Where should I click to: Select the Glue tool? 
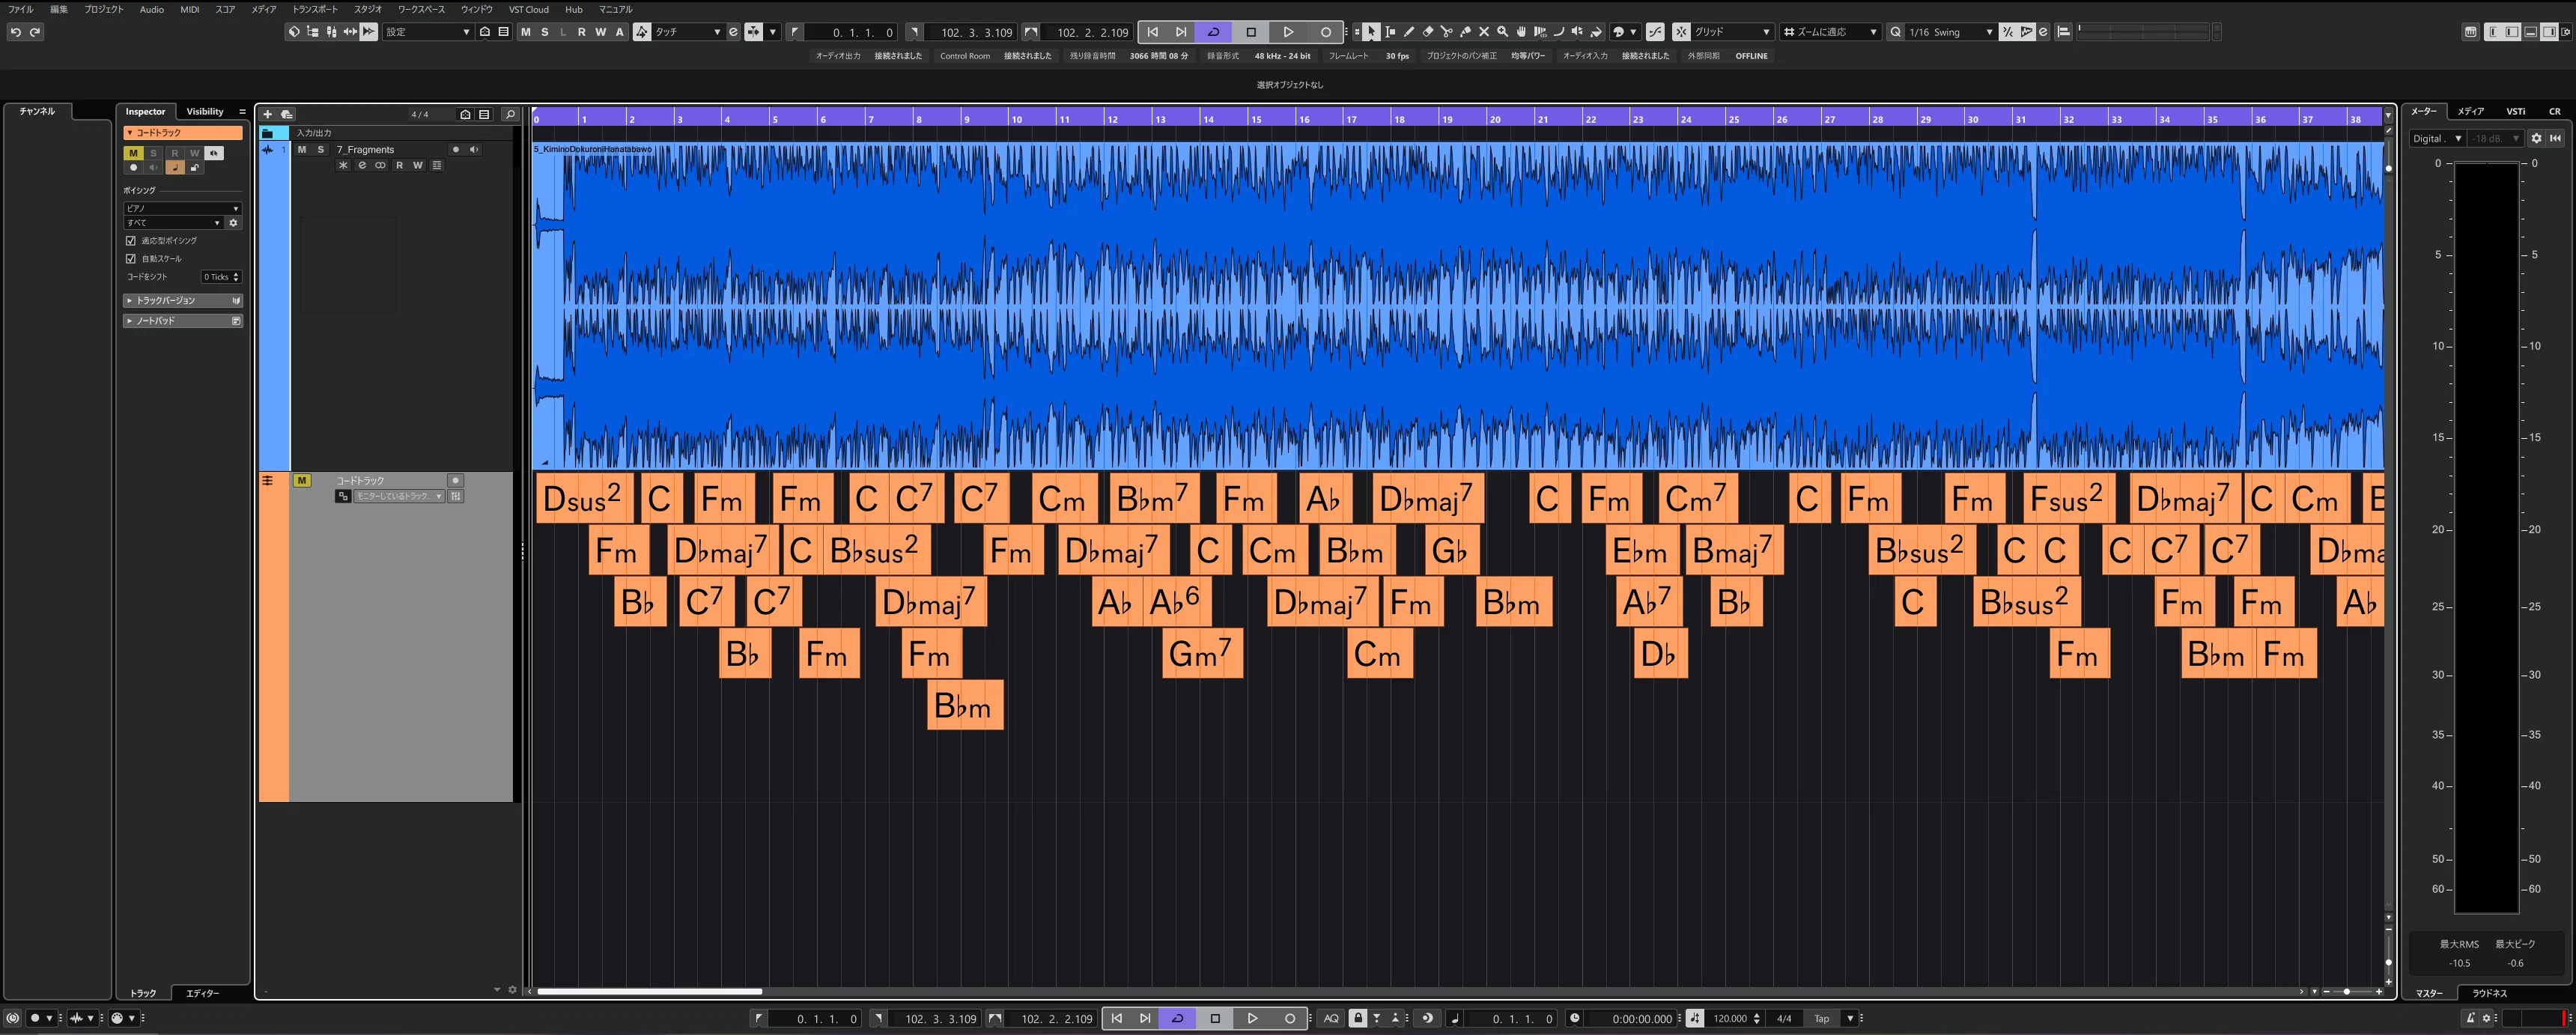[x=1466, y=32]
